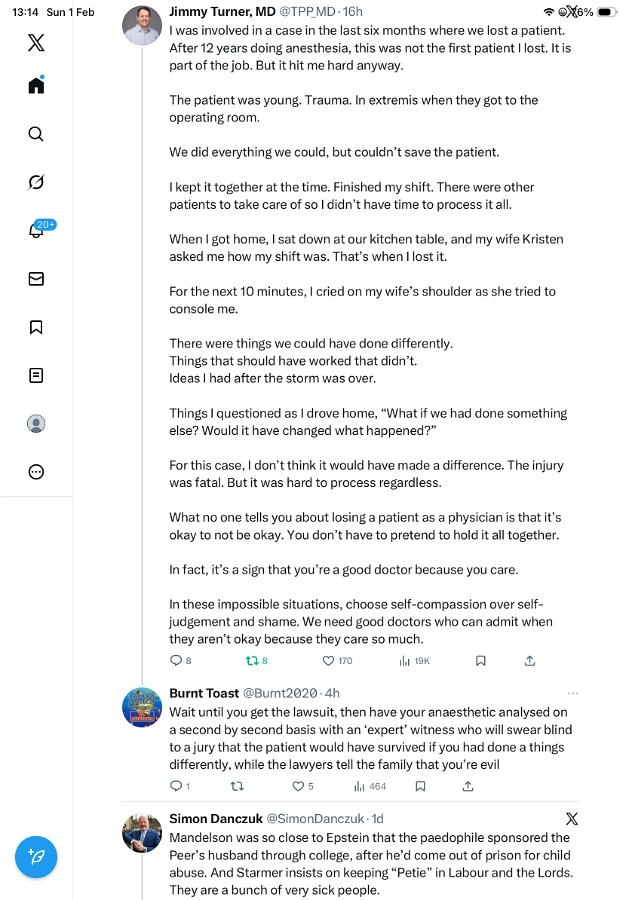Open the Lists sidebar icon

click(36, 376)
